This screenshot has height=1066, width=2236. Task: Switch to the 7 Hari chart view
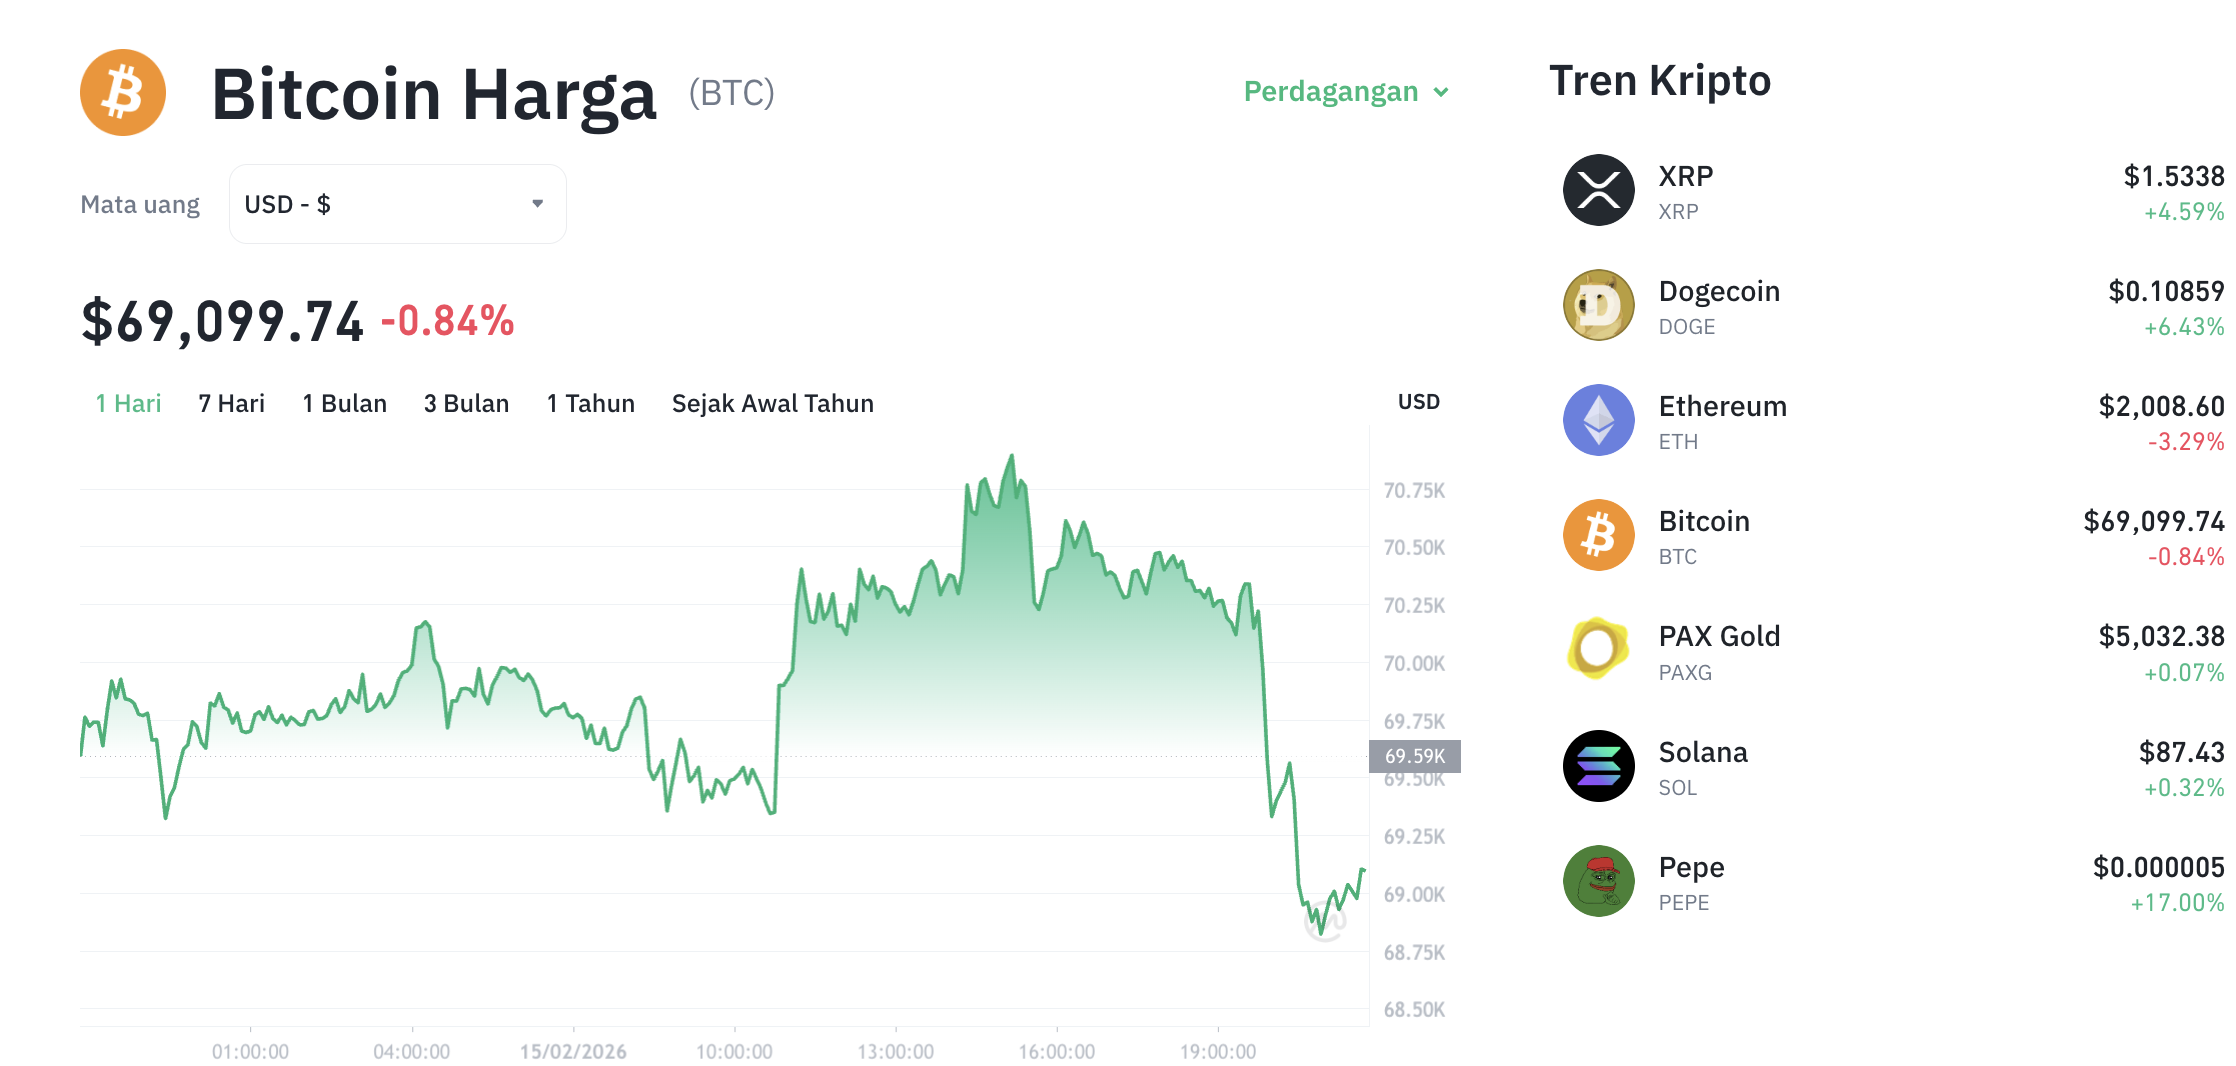point(230,403)
